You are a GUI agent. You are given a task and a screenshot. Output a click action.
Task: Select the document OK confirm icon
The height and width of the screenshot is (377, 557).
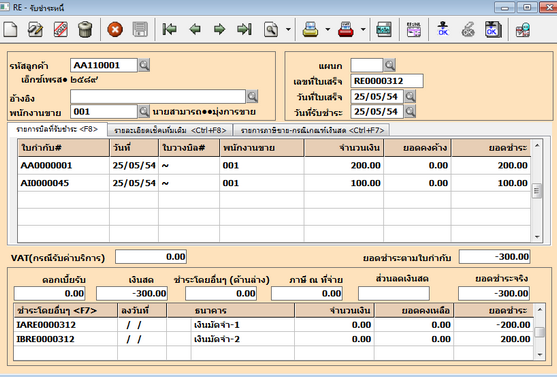pyautogui.click(x=493, y=29)
